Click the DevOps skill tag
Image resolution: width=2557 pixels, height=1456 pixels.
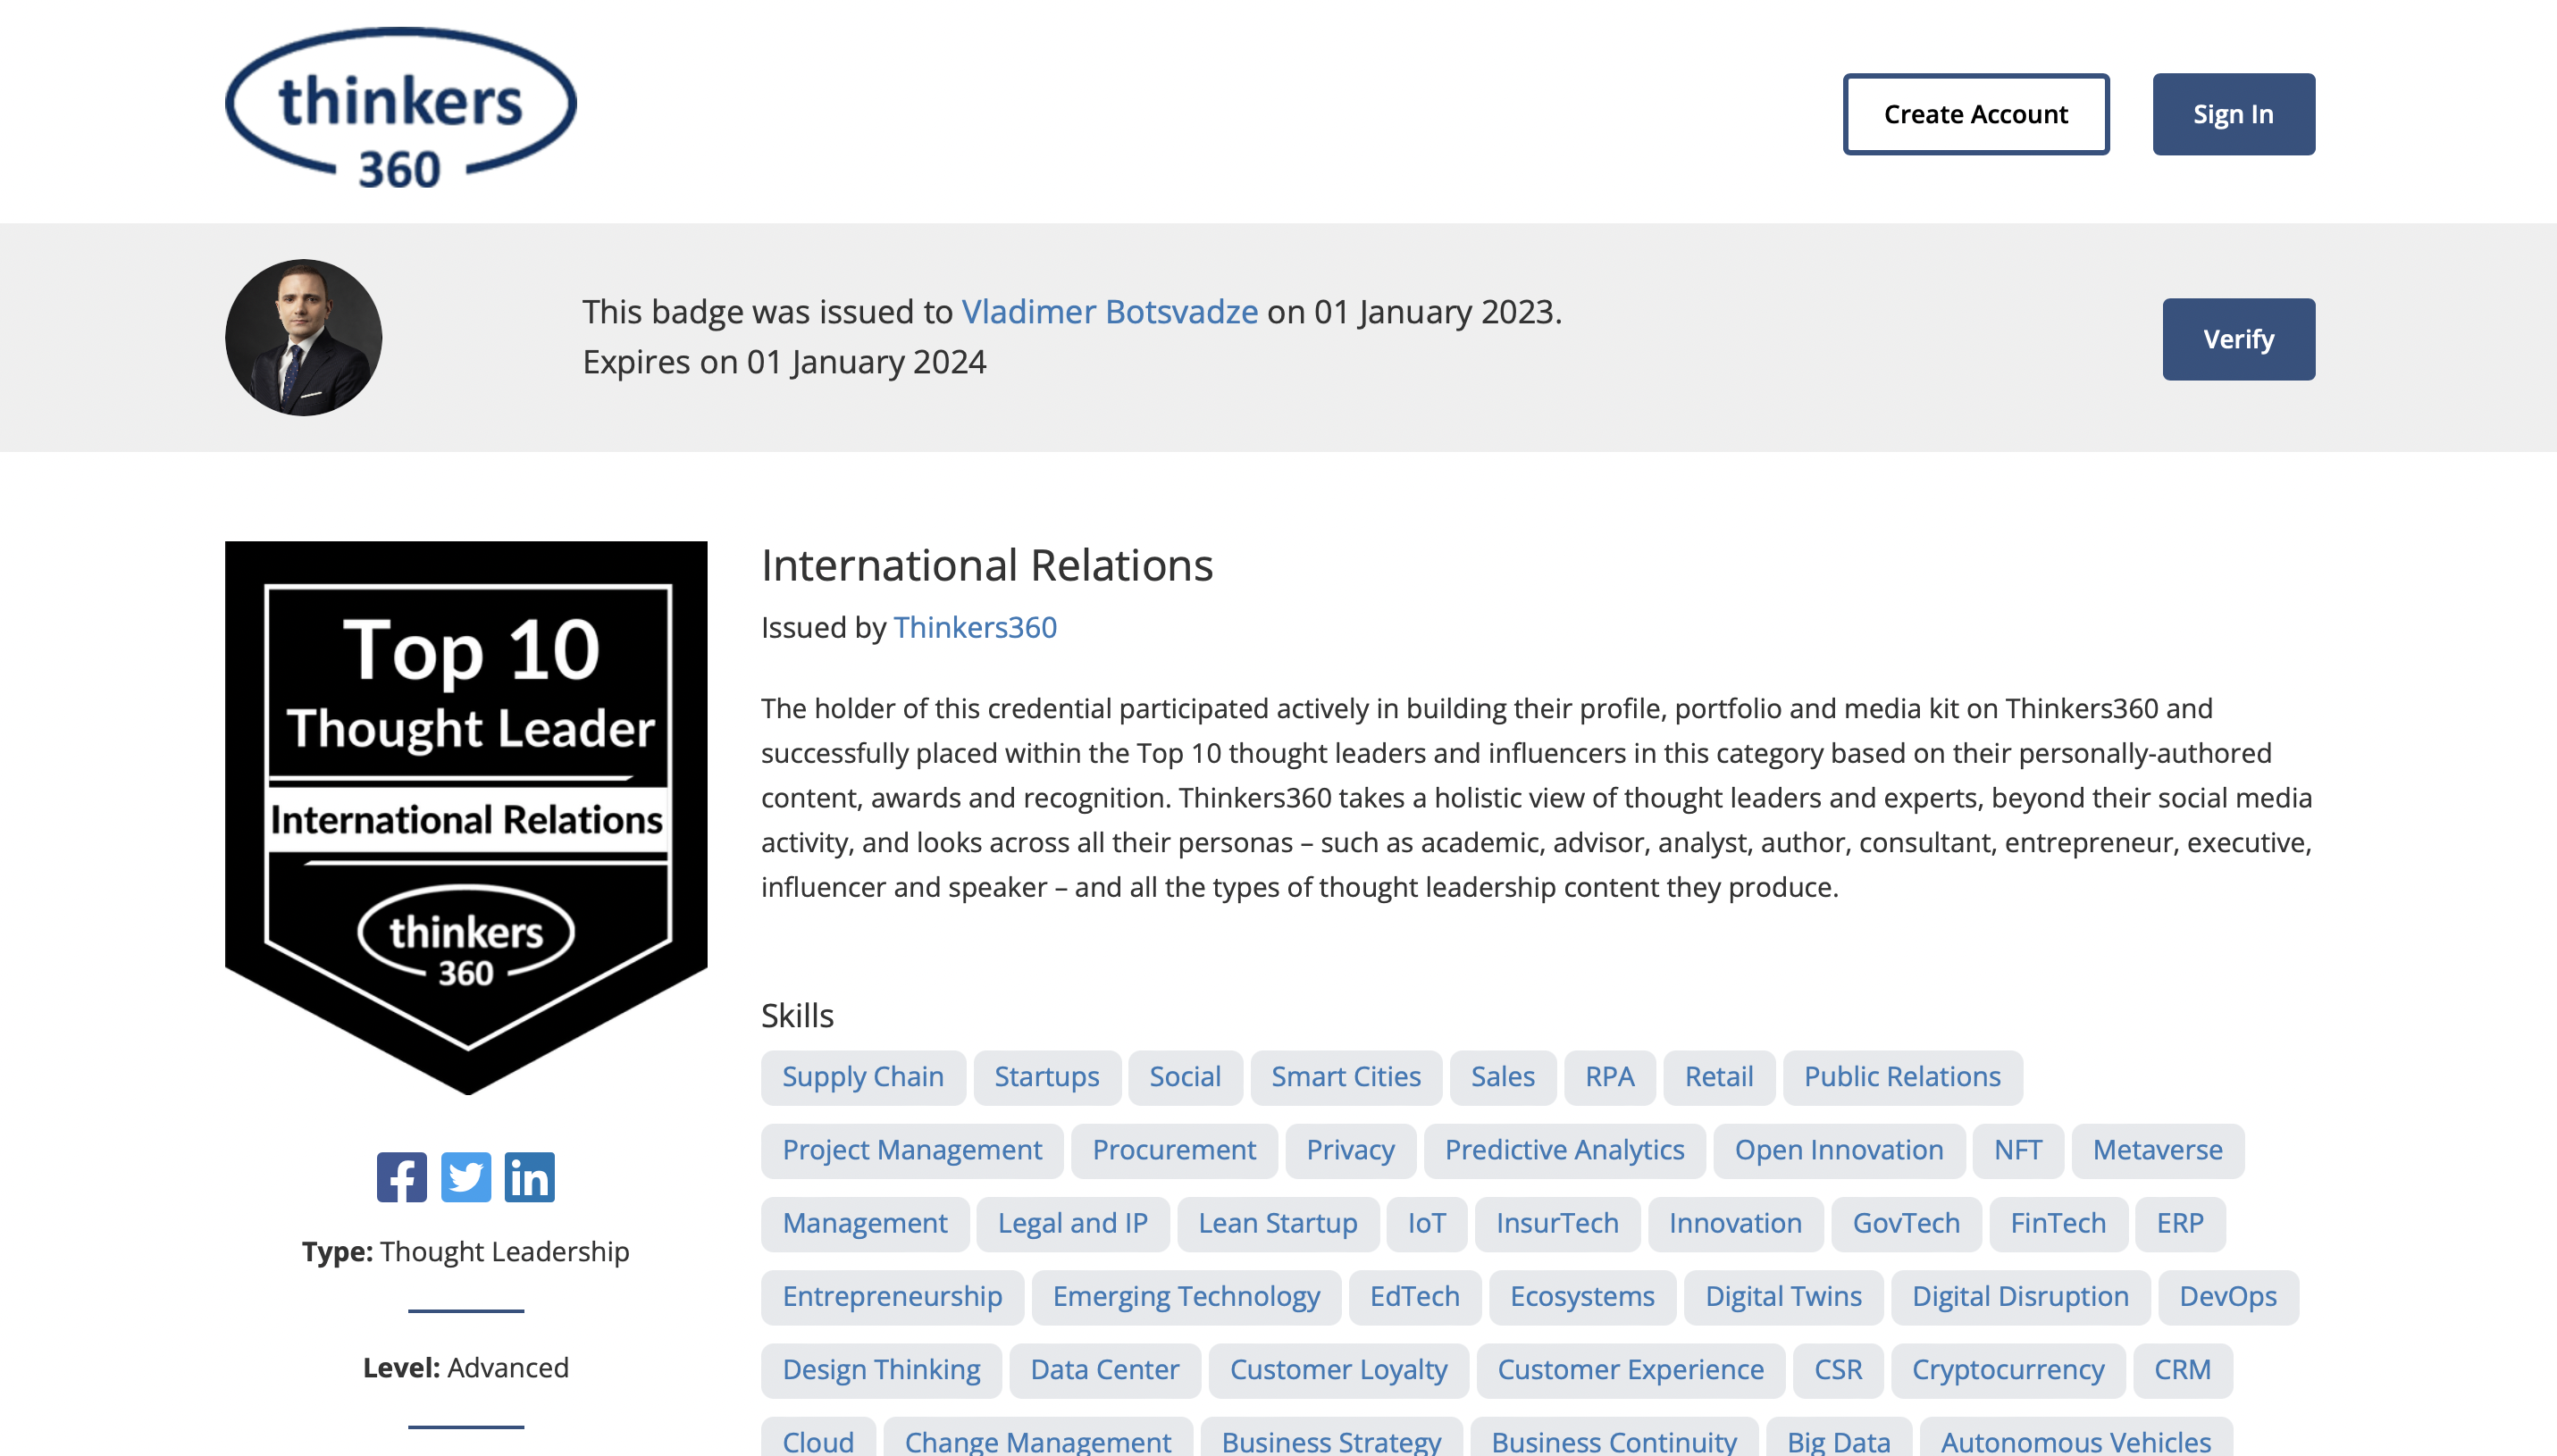click(2228, 1297)
